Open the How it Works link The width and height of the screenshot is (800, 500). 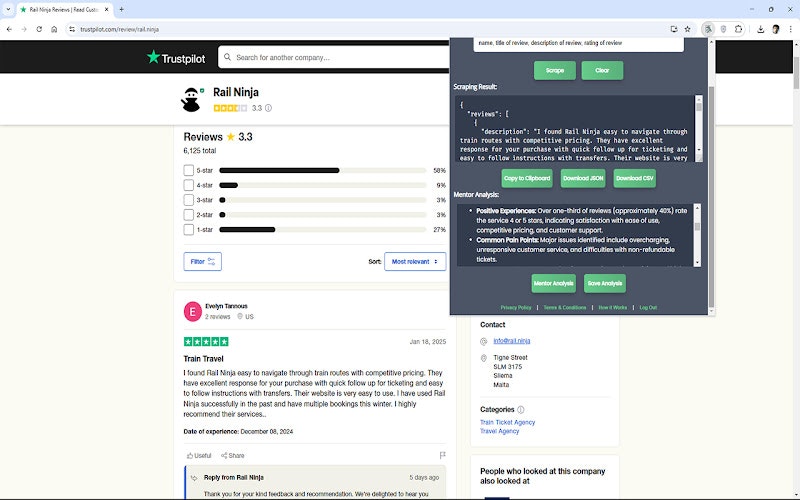click(613, 308)
